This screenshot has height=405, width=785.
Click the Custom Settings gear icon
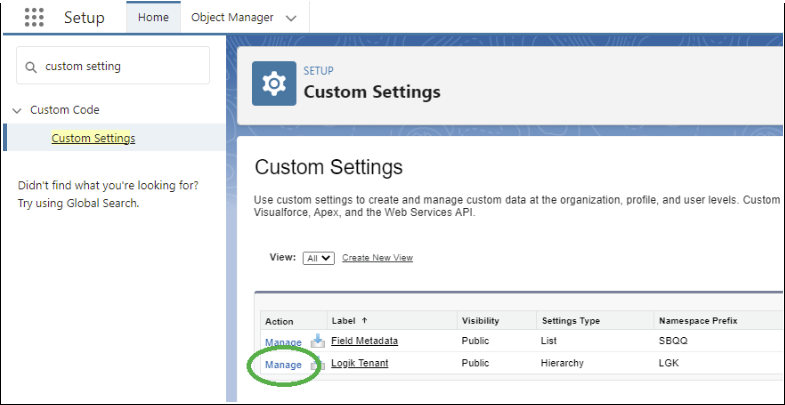point(274,84)
